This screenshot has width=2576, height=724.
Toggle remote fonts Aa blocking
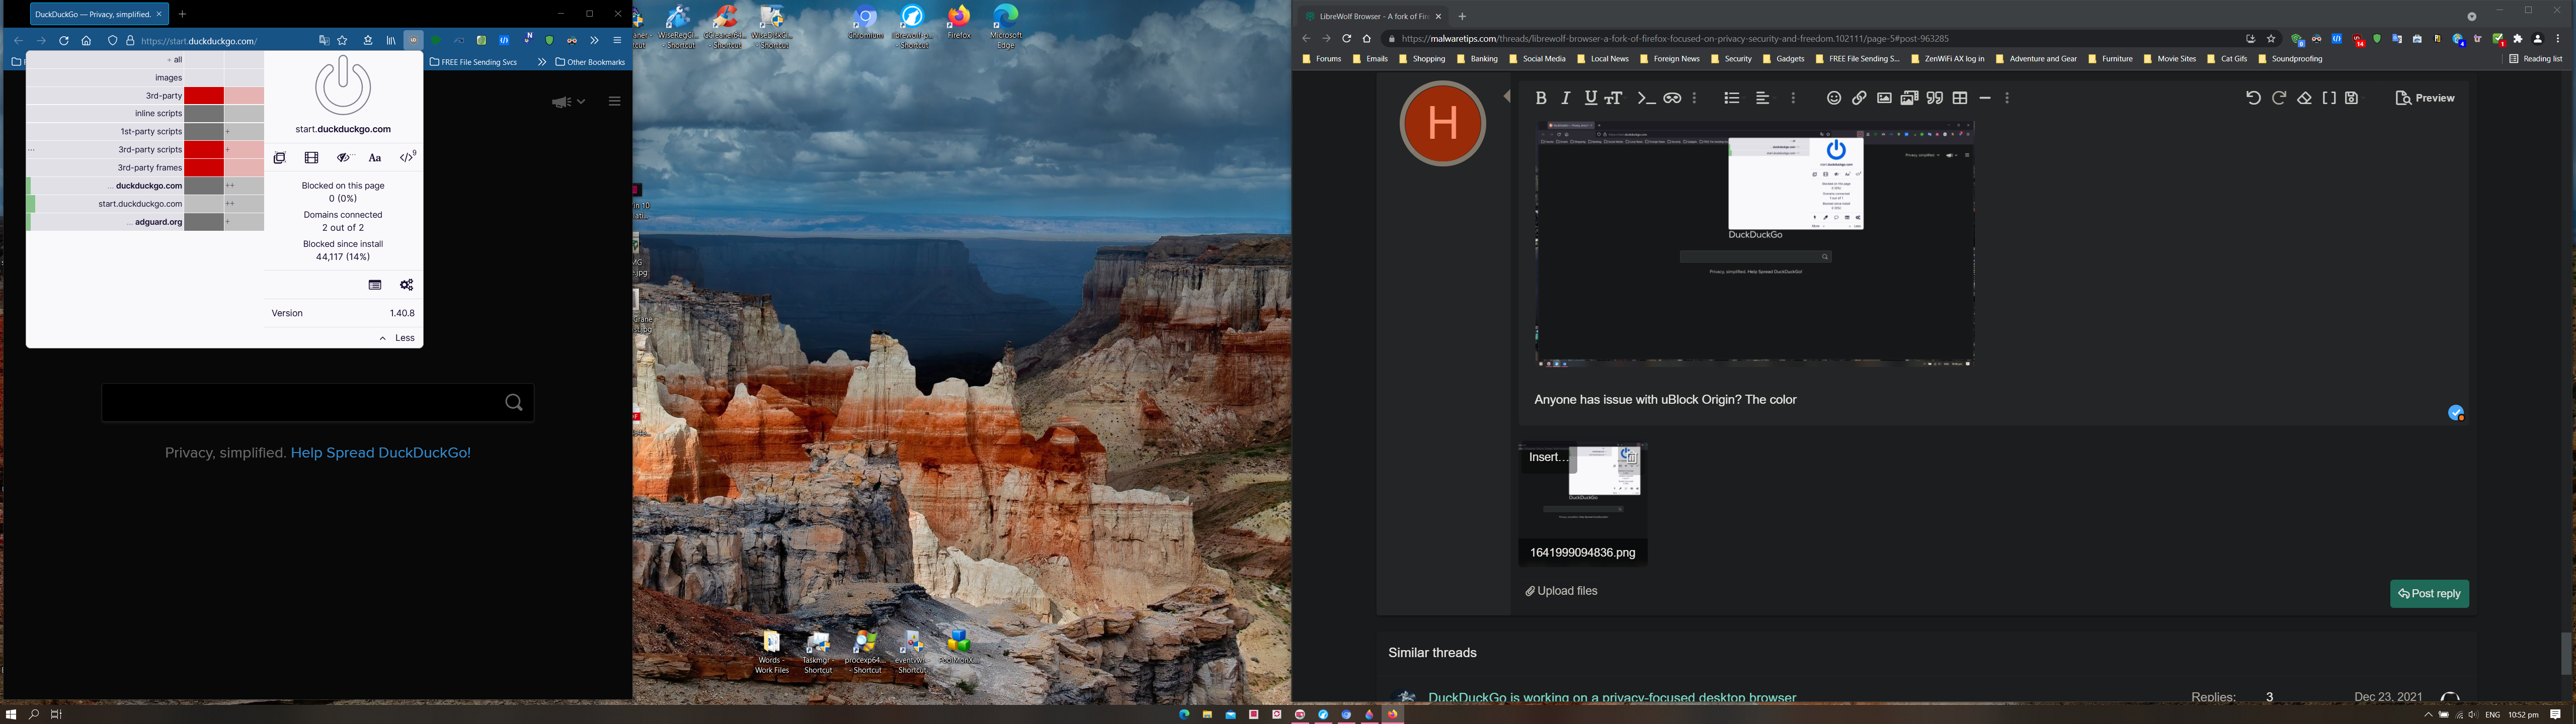[x=375, y=158]
